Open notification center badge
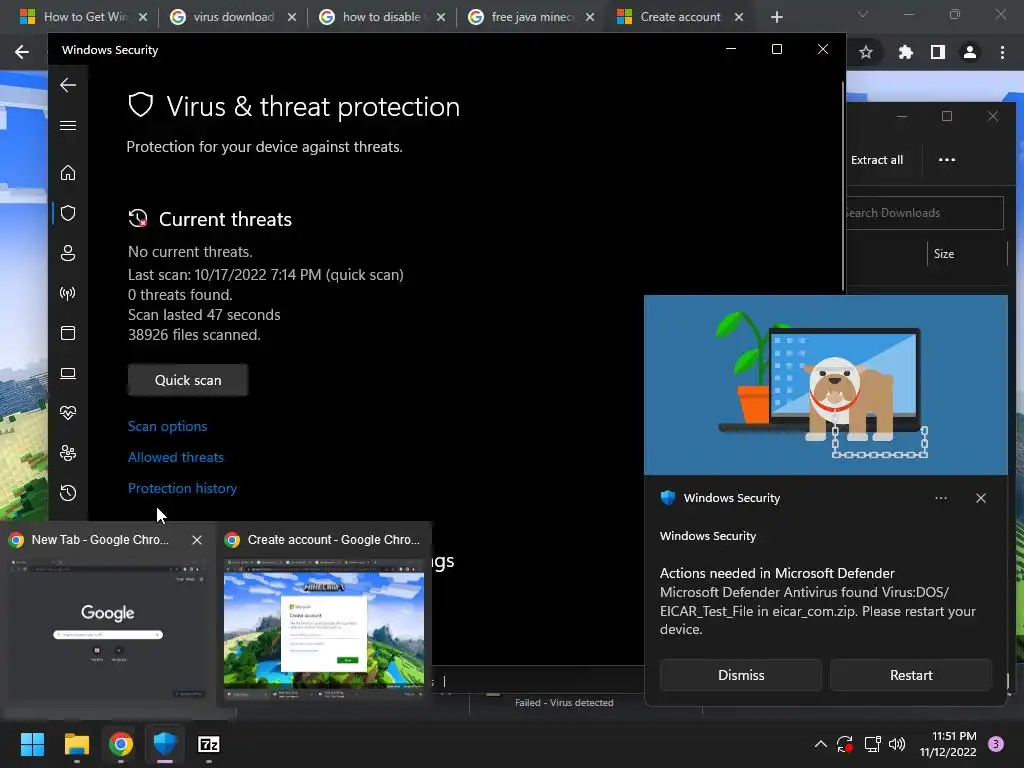 (996, 744)
